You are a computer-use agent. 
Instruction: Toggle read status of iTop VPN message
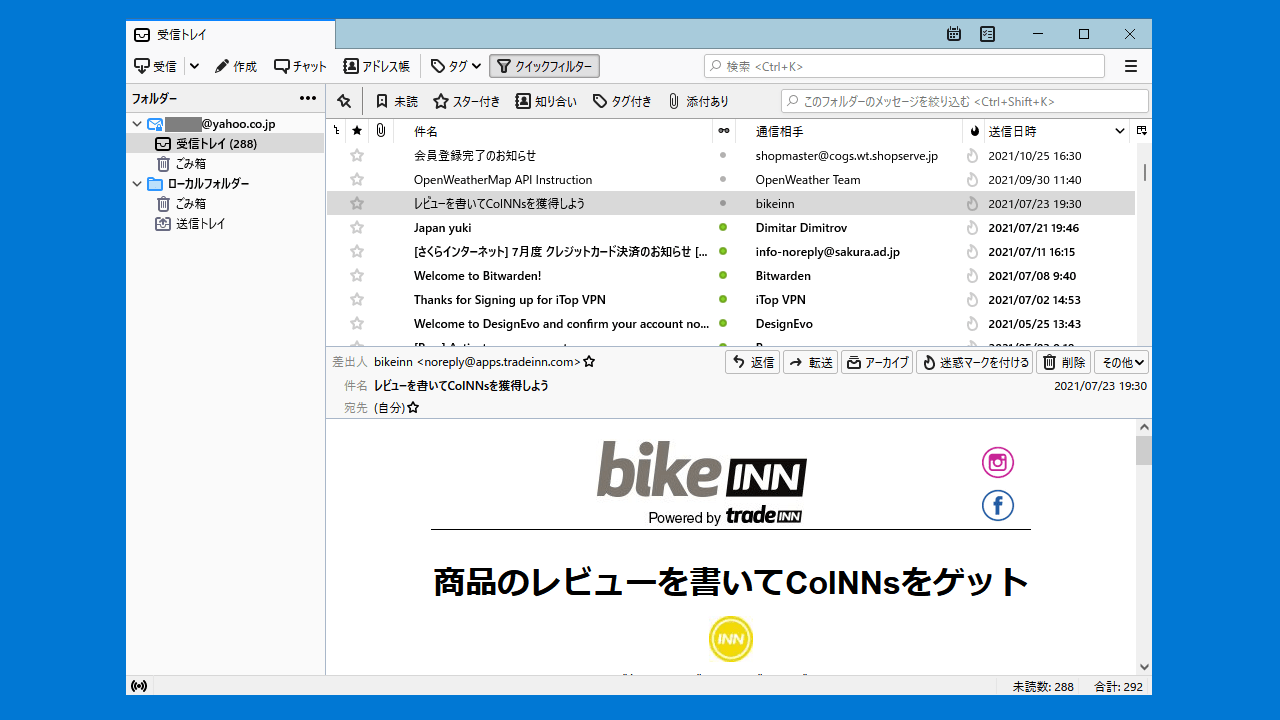[x=723, y=300]
